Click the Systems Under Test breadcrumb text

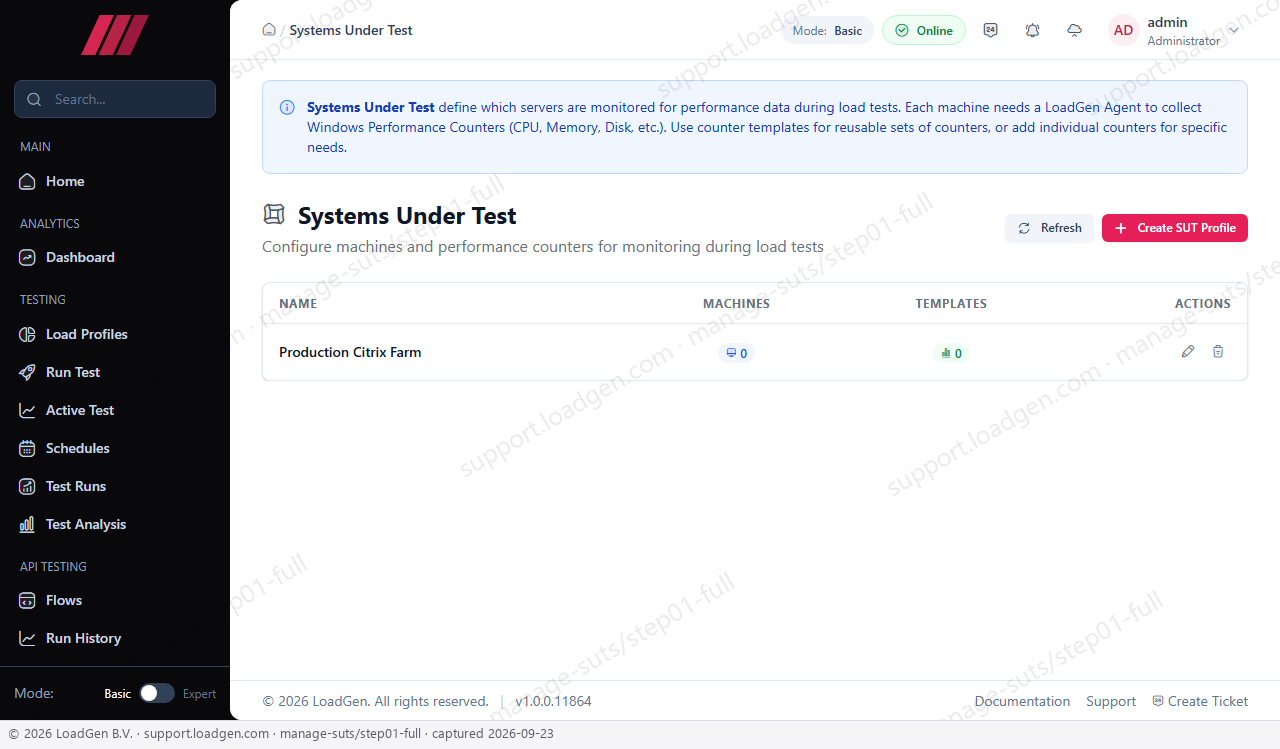(351, 30)
